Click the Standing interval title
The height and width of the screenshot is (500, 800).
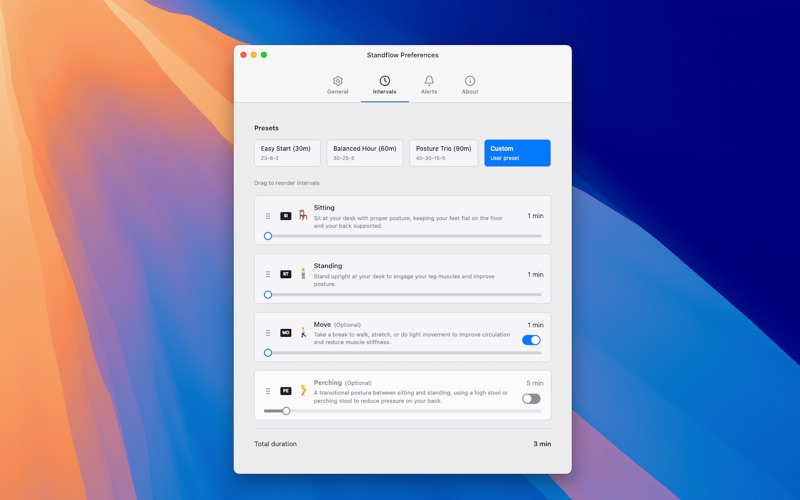coord(328,266)
